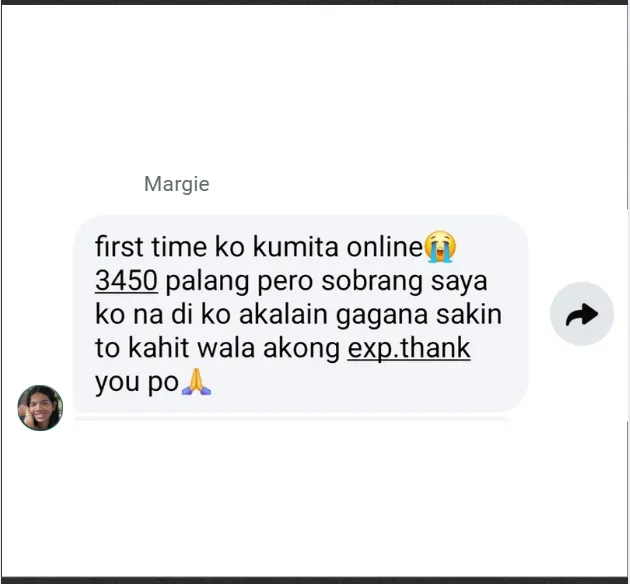
Task: Click the word 'sobrang' in the message
Action: tap(372, 281)
